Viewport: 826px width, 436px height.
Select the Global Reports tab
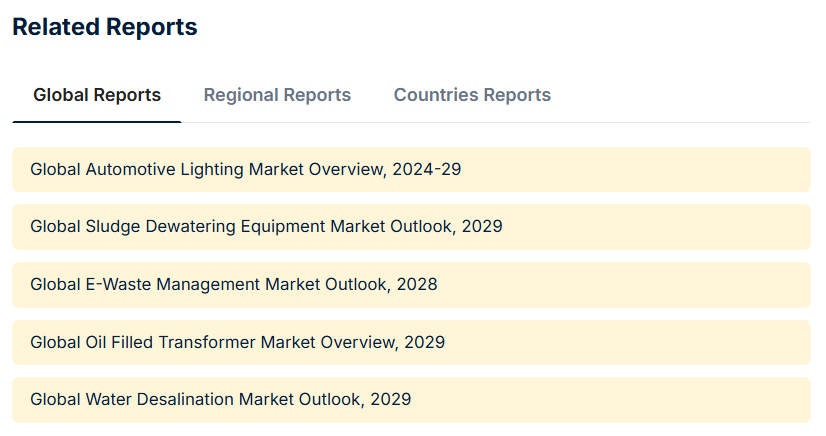click(97, 95)
